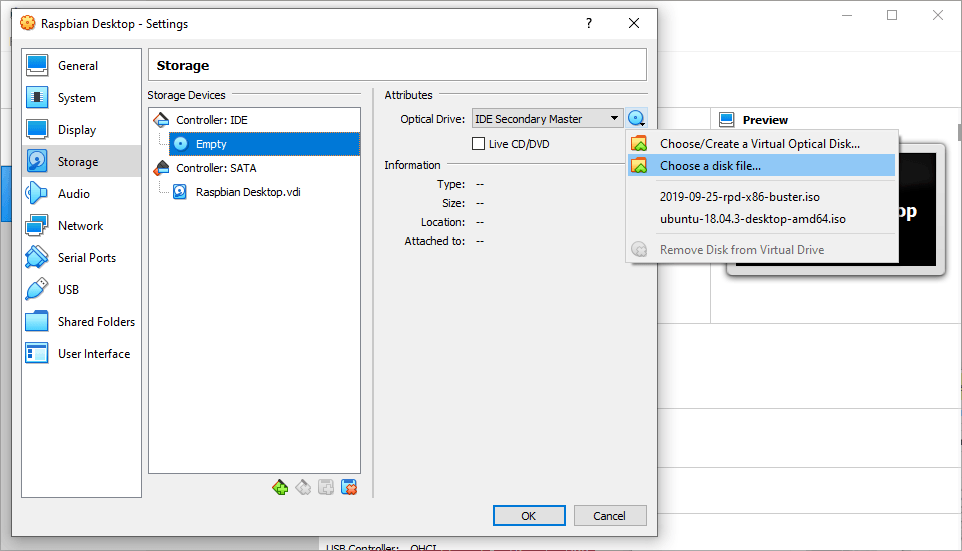Open the Shared Folders settings category

pos(81,322)
